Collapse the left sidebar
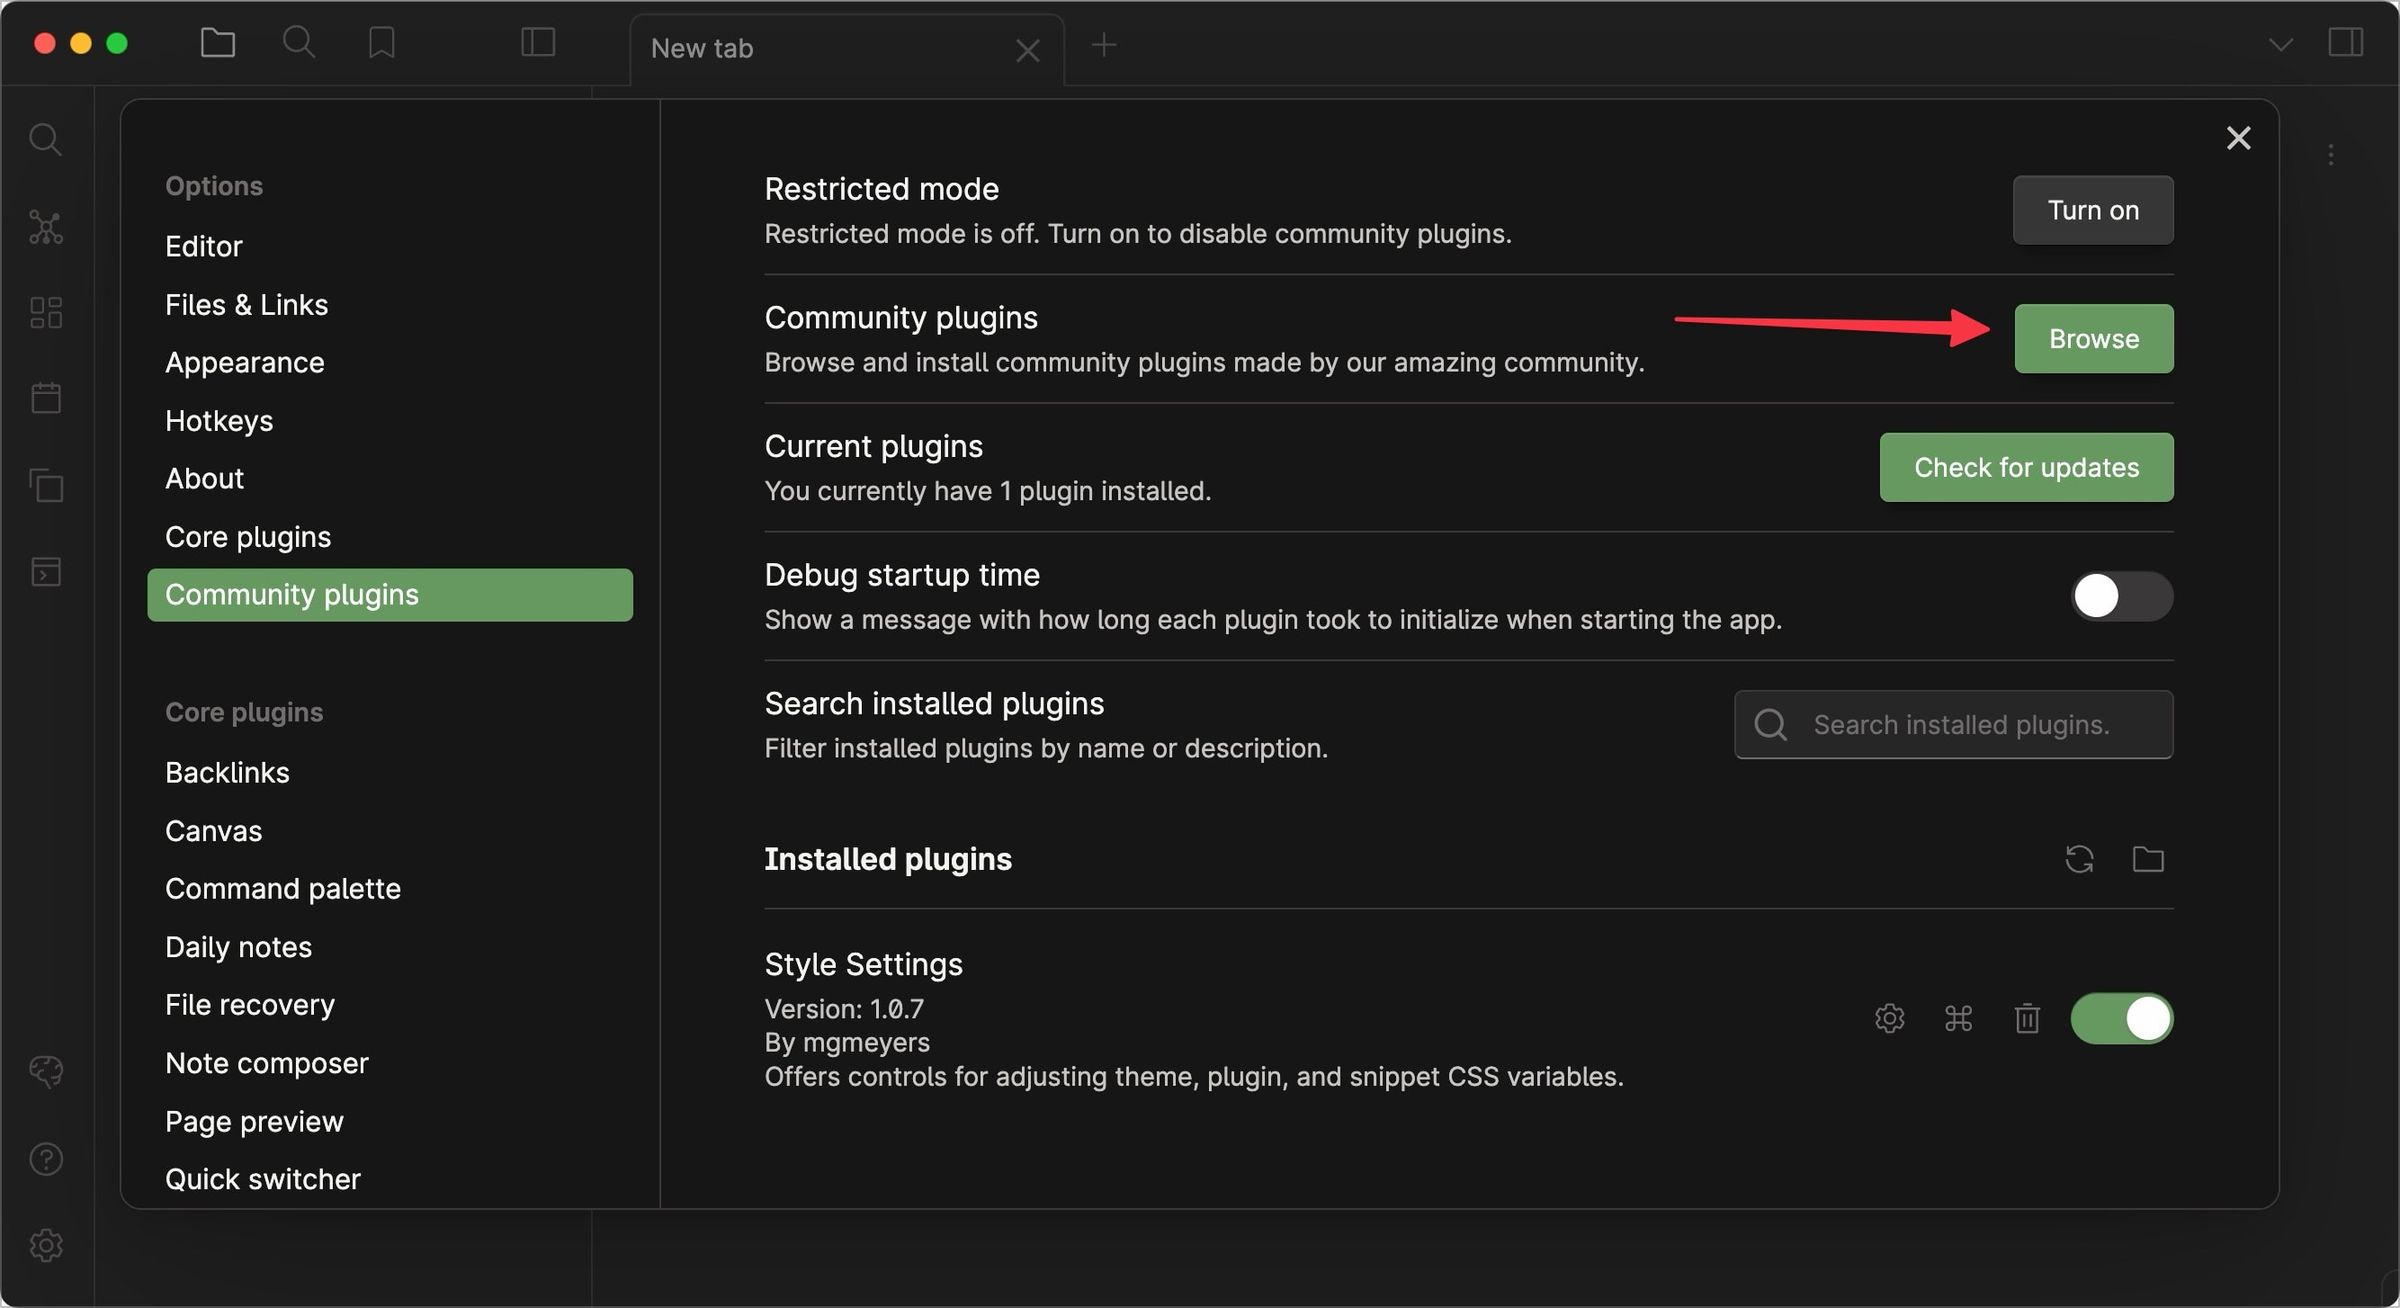 (538, 43)
